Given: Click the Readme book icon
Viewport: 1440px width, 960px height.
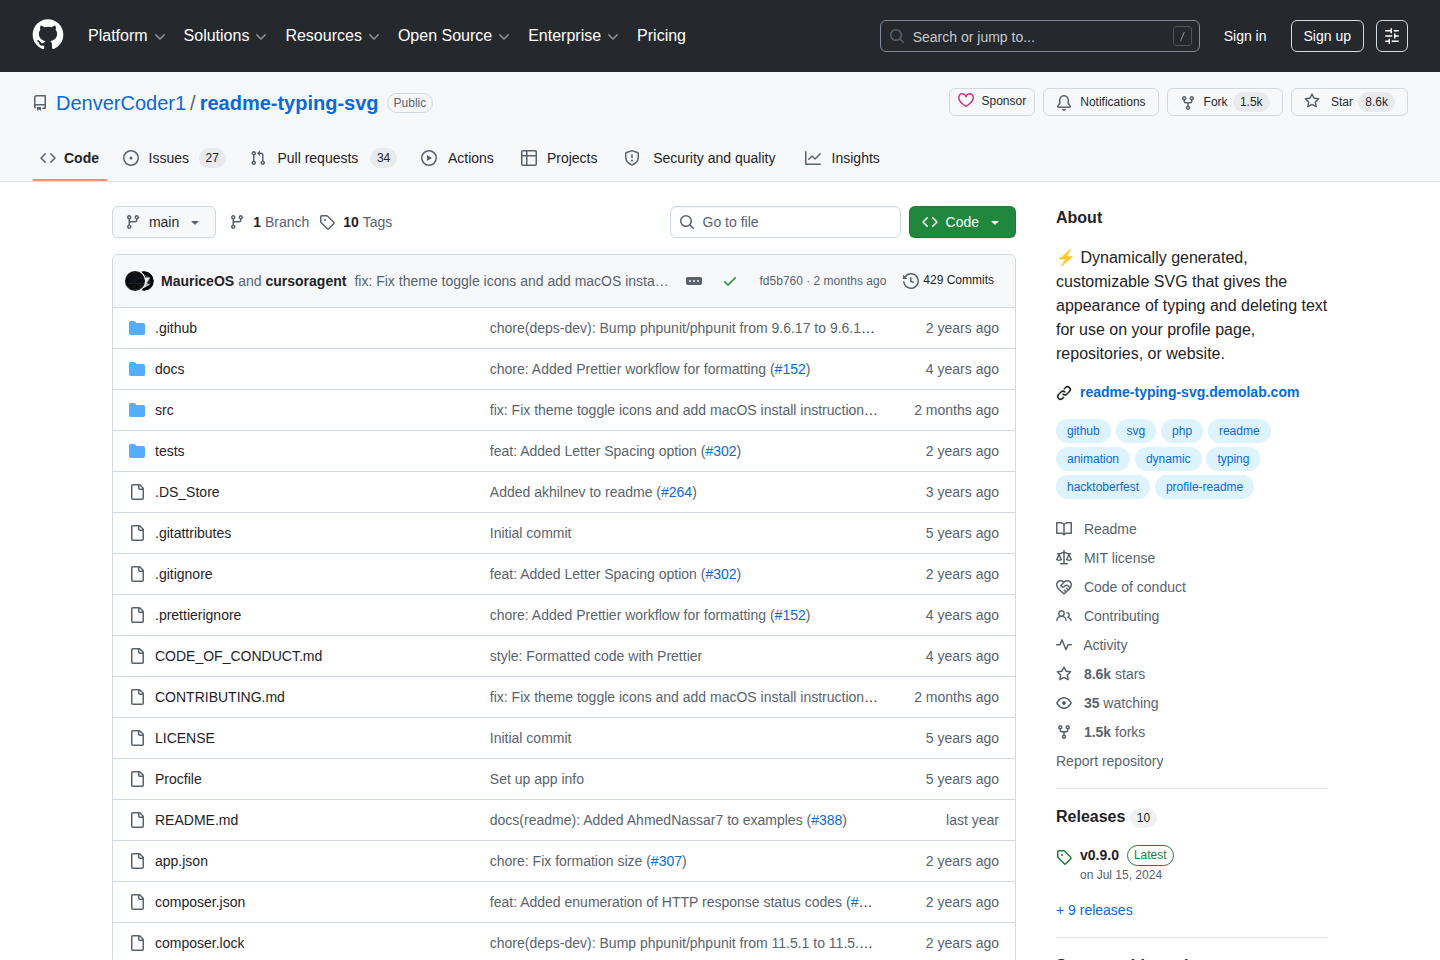Looking at the screenshot, I should [1064, 528].
